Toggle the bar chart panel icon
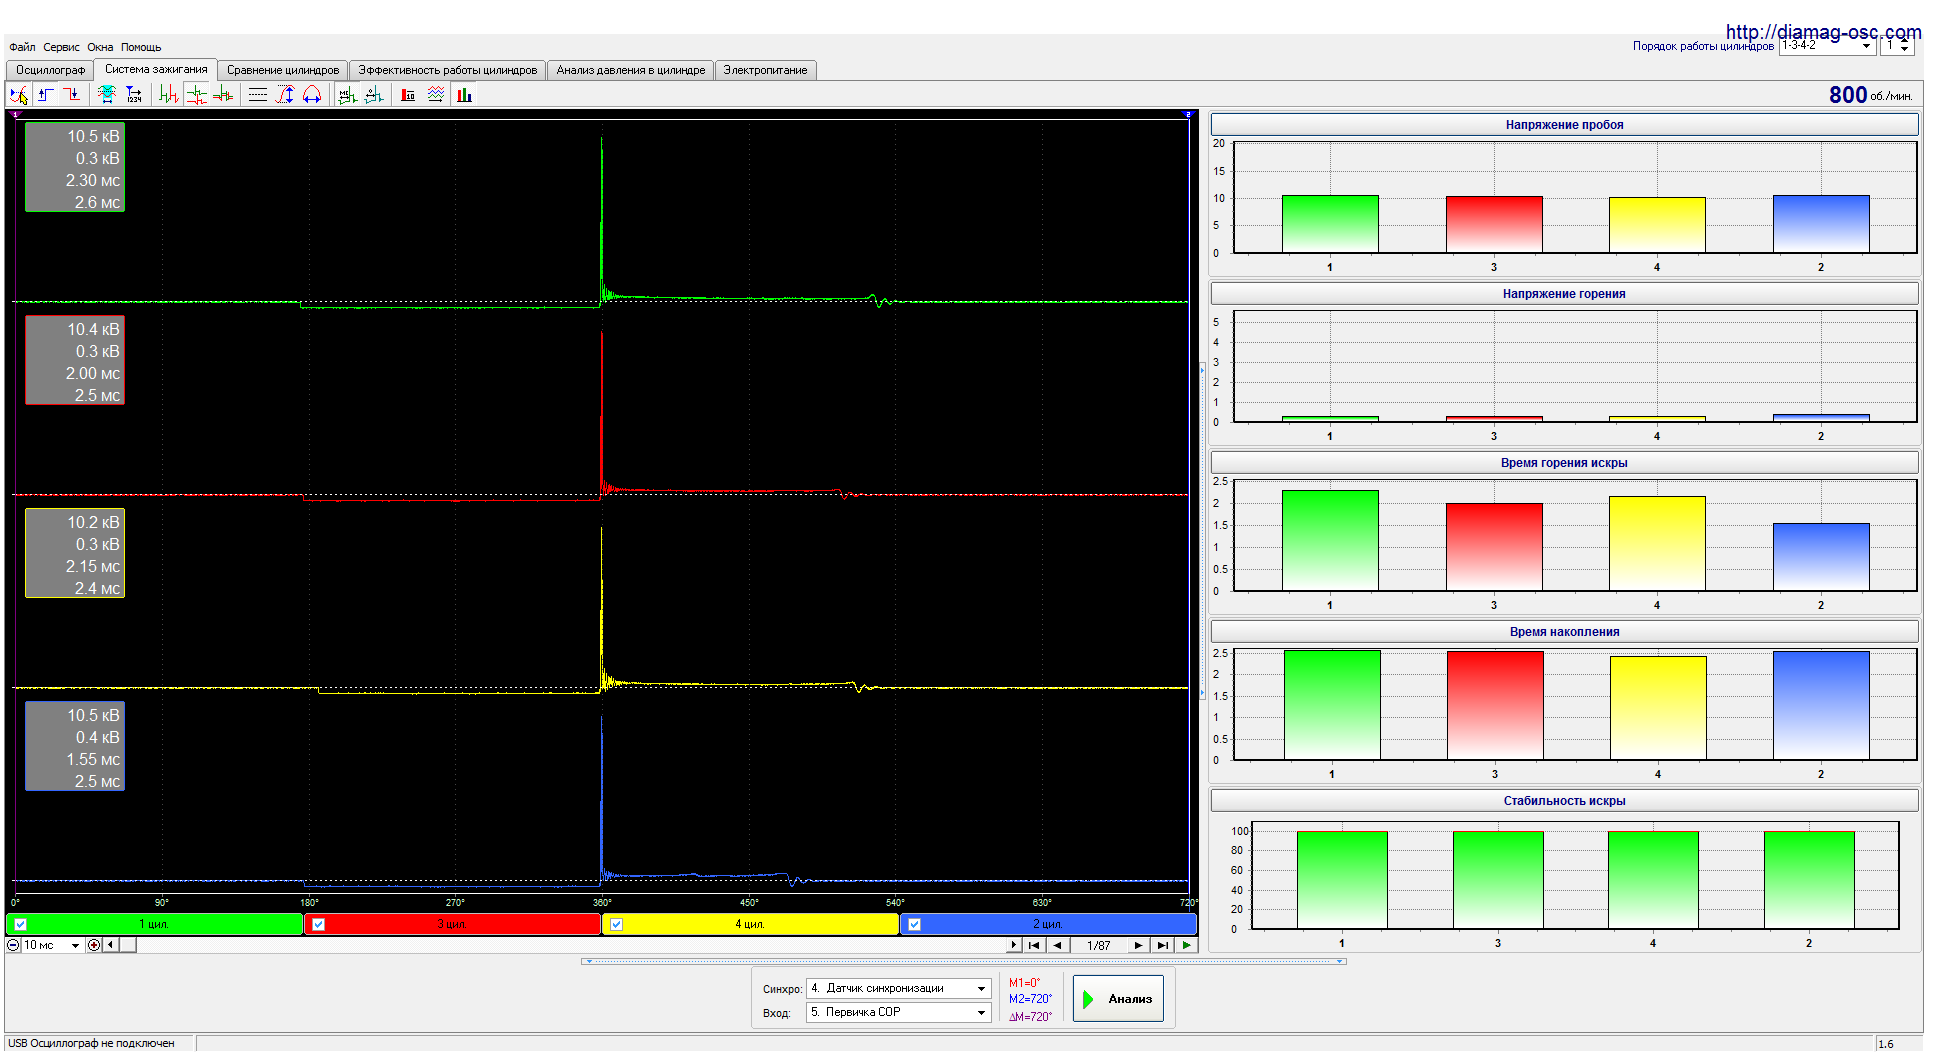 coord(464,95)
